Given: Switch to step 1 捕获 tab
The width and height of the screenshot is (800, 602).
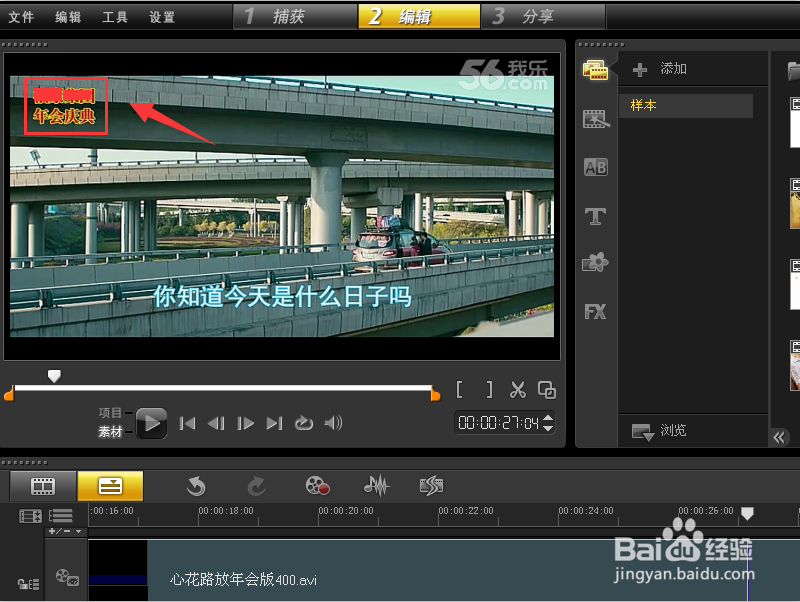Looking at the screenshot, I should [x=295, y=16].
